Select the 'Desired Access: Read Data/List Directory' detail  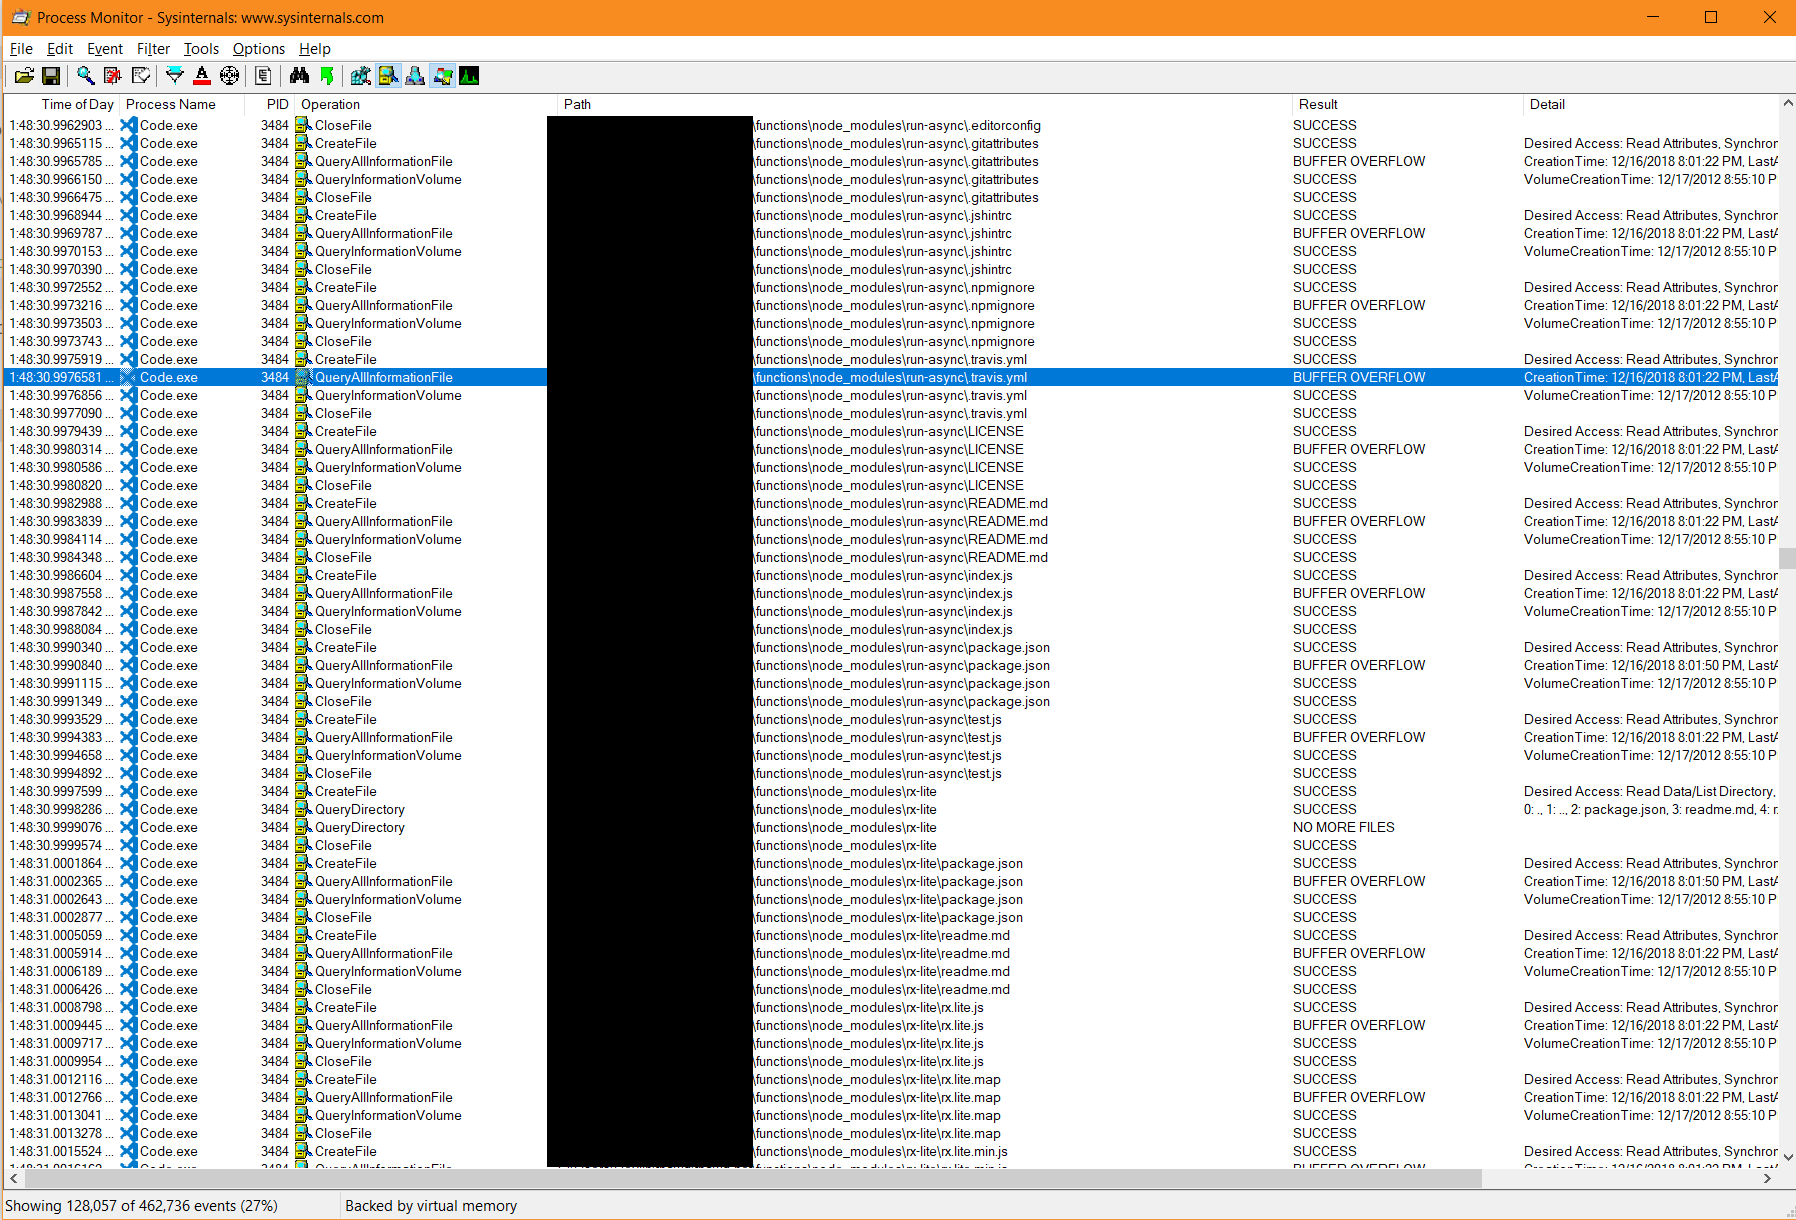point(1648,791)
